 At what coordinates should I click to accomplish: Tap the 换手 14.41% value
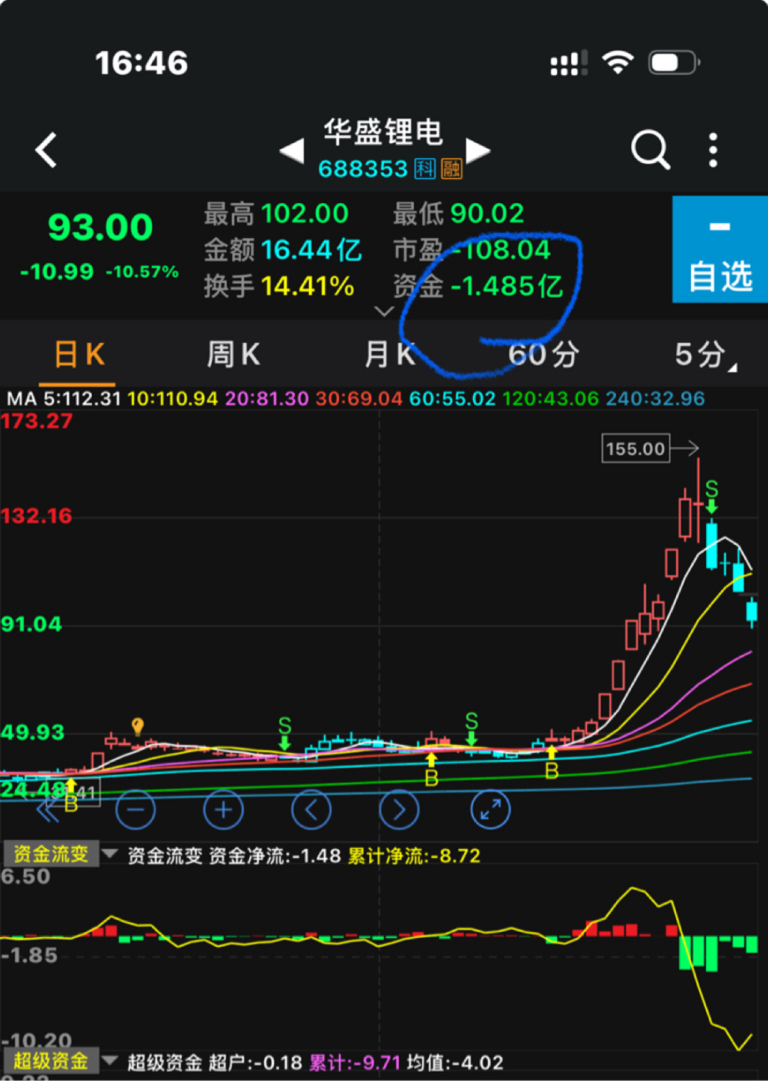307,285
